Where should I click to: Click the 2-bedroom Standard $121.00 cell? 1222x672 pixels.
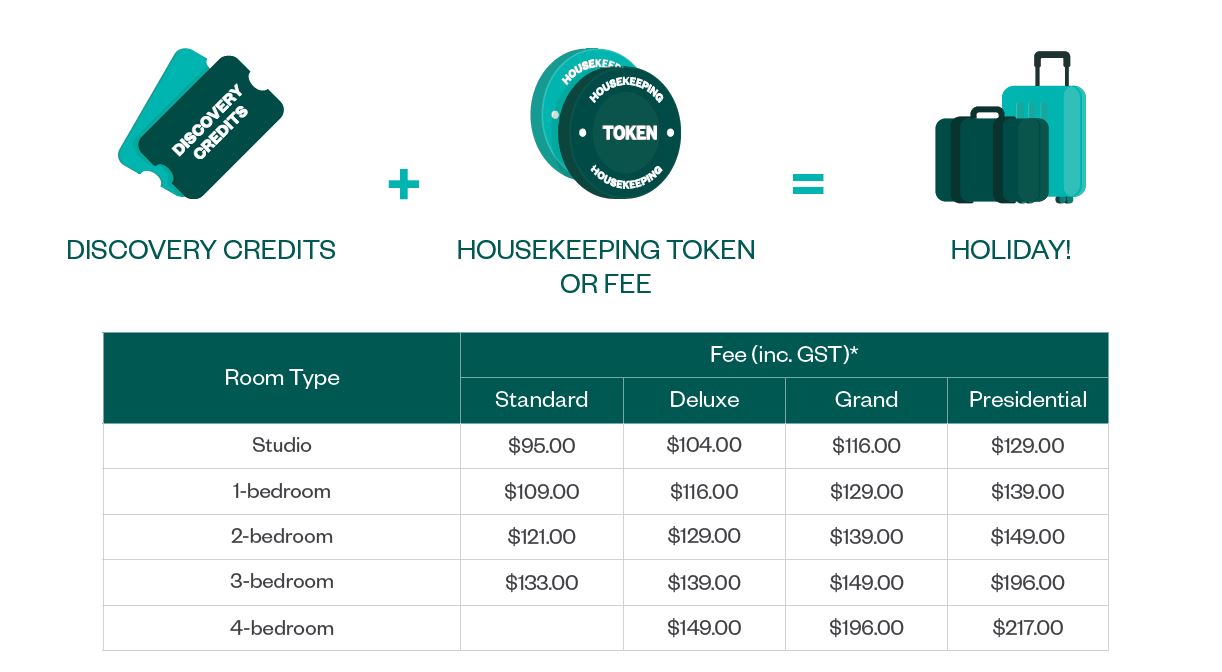pyautogui.click(x=541, y=537)
